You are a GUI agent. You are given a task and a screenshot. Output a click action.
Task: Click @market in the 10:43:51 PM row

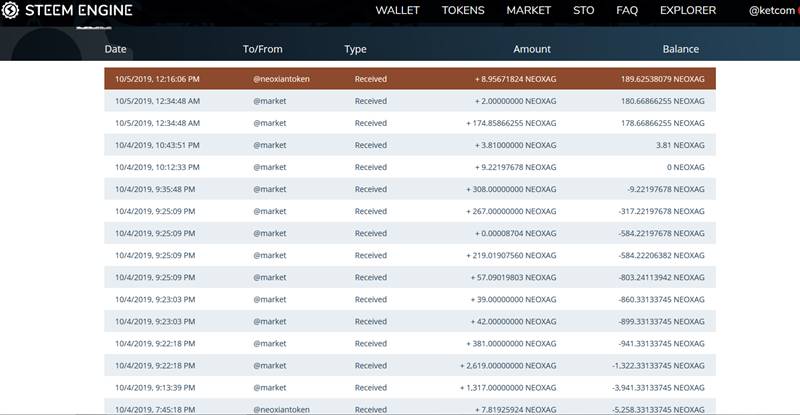[269, 145]
